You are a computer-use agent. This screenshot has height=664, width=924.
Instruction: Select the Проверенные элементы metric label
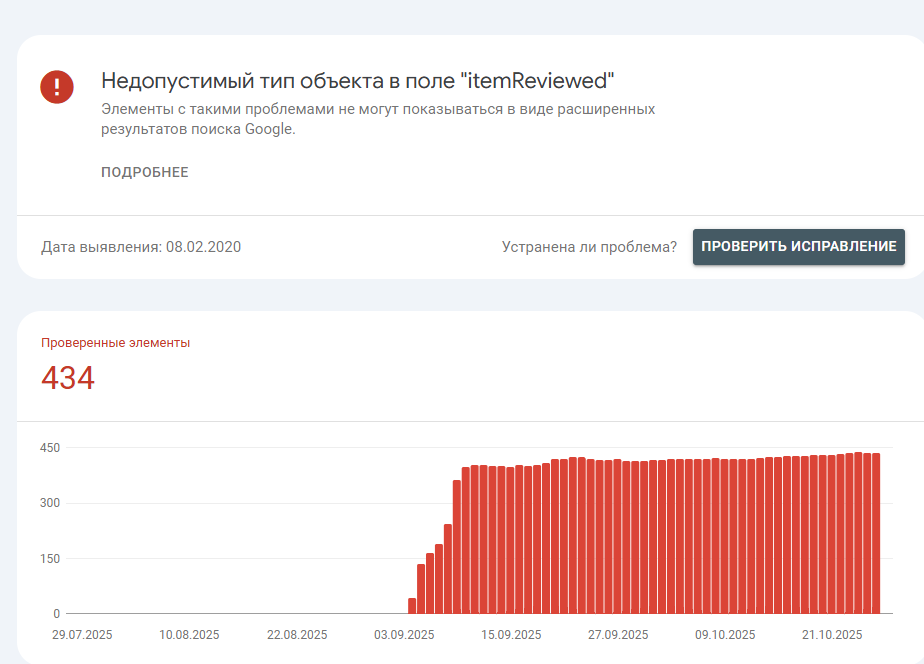pyautogui.click(x=116, y=342)
